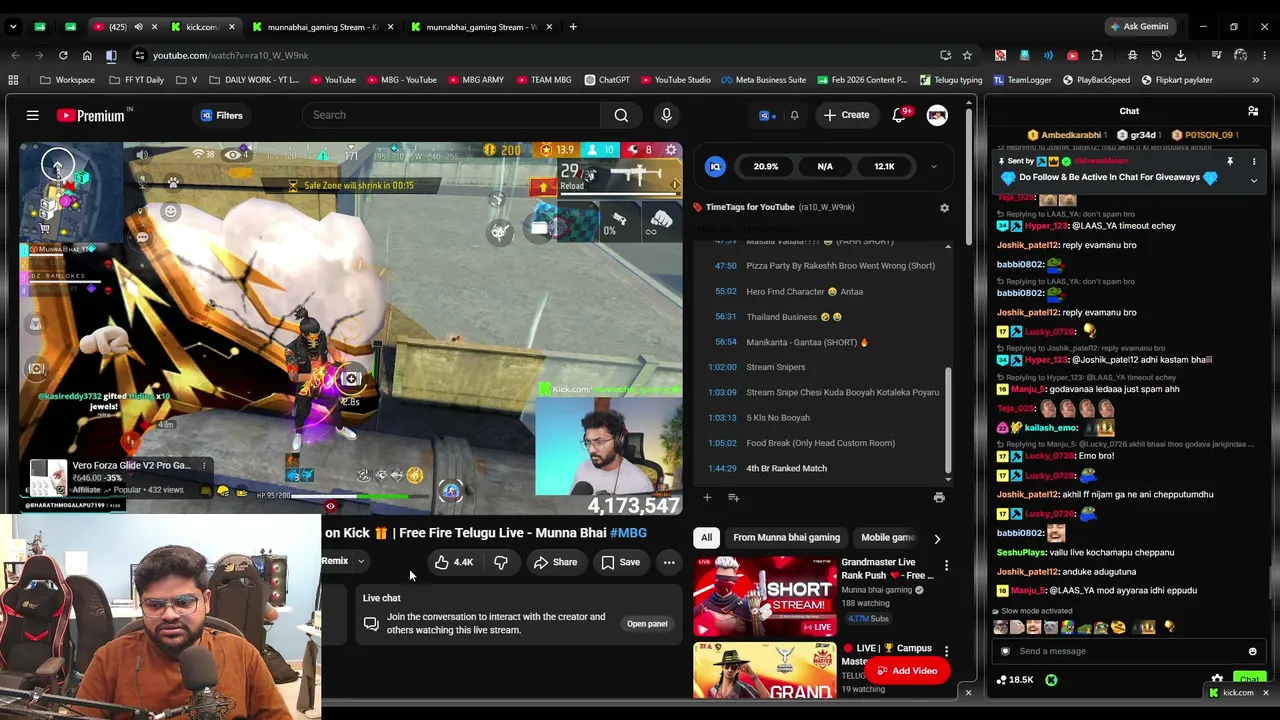Switch to the first munnabhai_gaming Stream tab
The height and width of the screenshot is (720, 1280).
(x=322, y=27)
